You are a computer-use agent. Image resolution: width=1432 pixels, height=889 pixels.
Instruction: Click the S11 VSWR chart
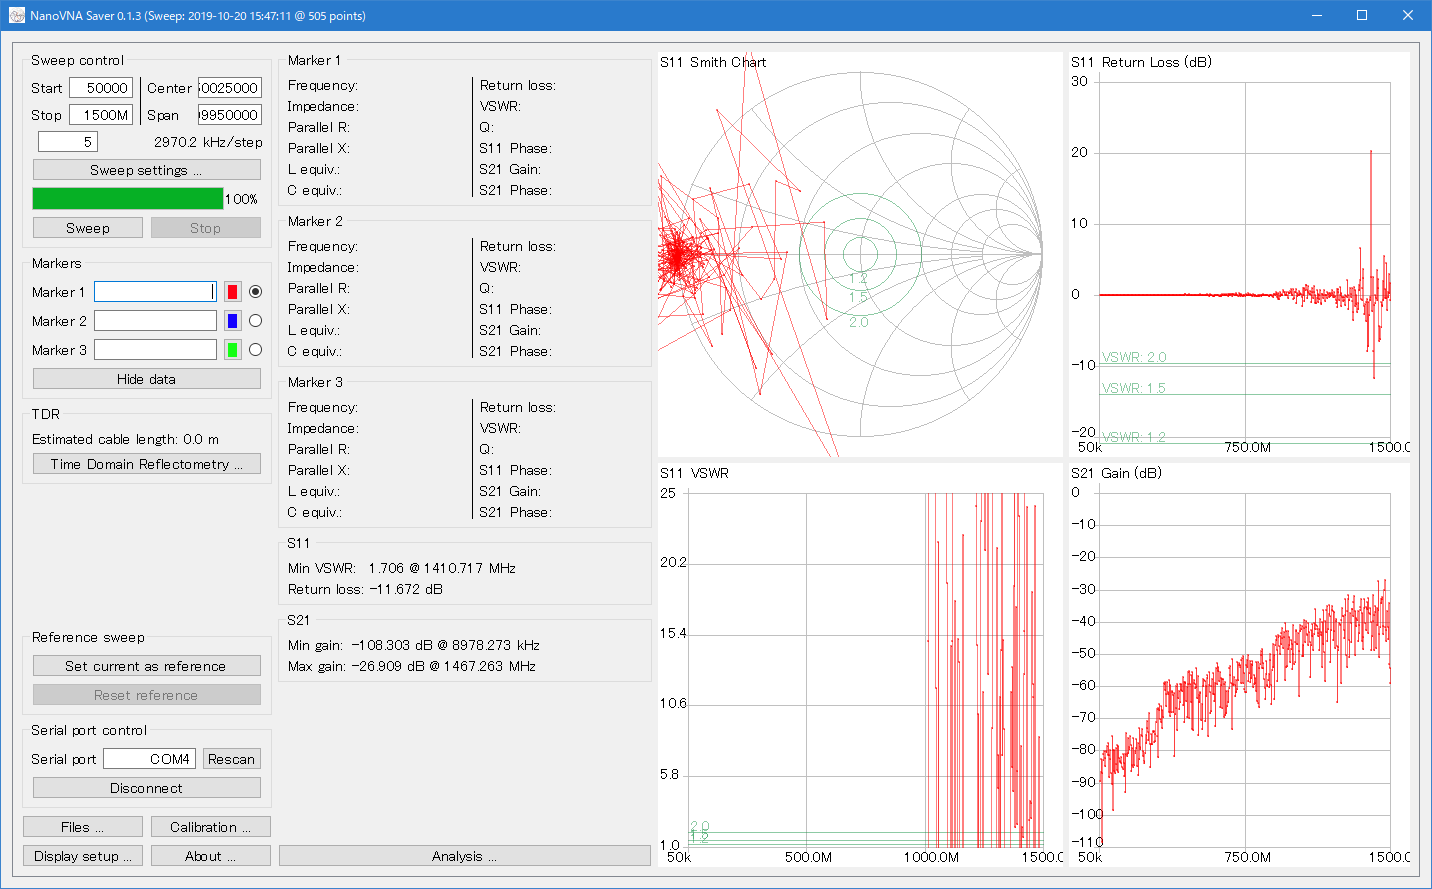pyautogui.click(x=860, y=665)
